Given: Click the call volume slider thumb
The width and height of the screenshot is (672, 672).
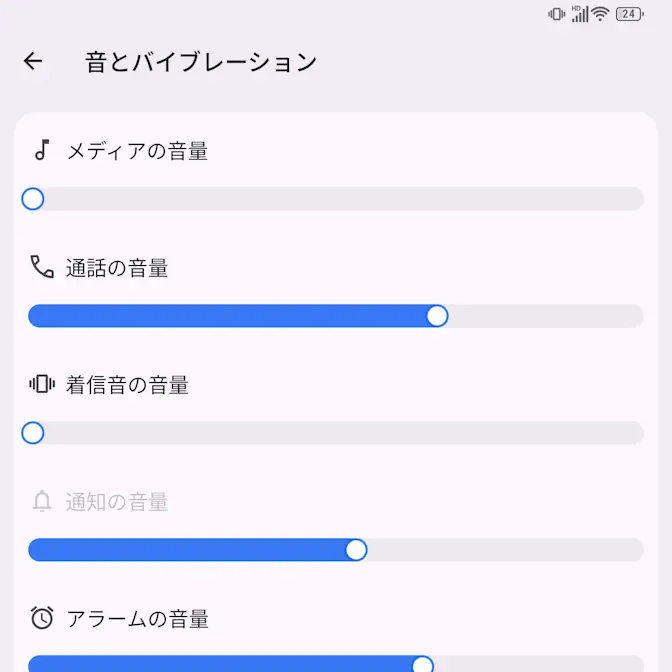Looking at the screenshot, I should coord(437,316).
